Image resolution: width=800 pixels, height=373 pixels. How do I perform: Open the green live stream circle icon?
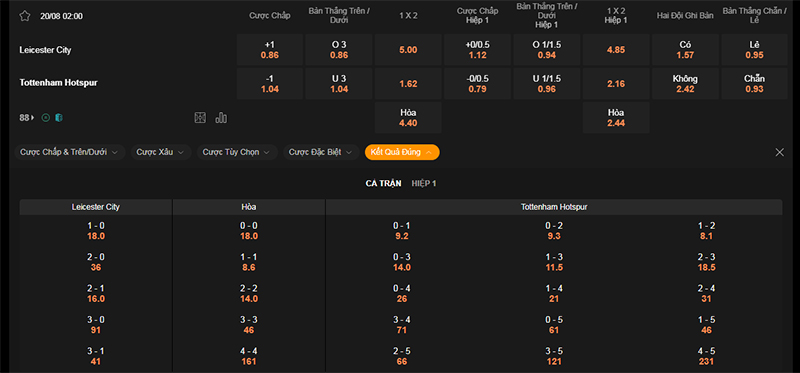[45, 118]
